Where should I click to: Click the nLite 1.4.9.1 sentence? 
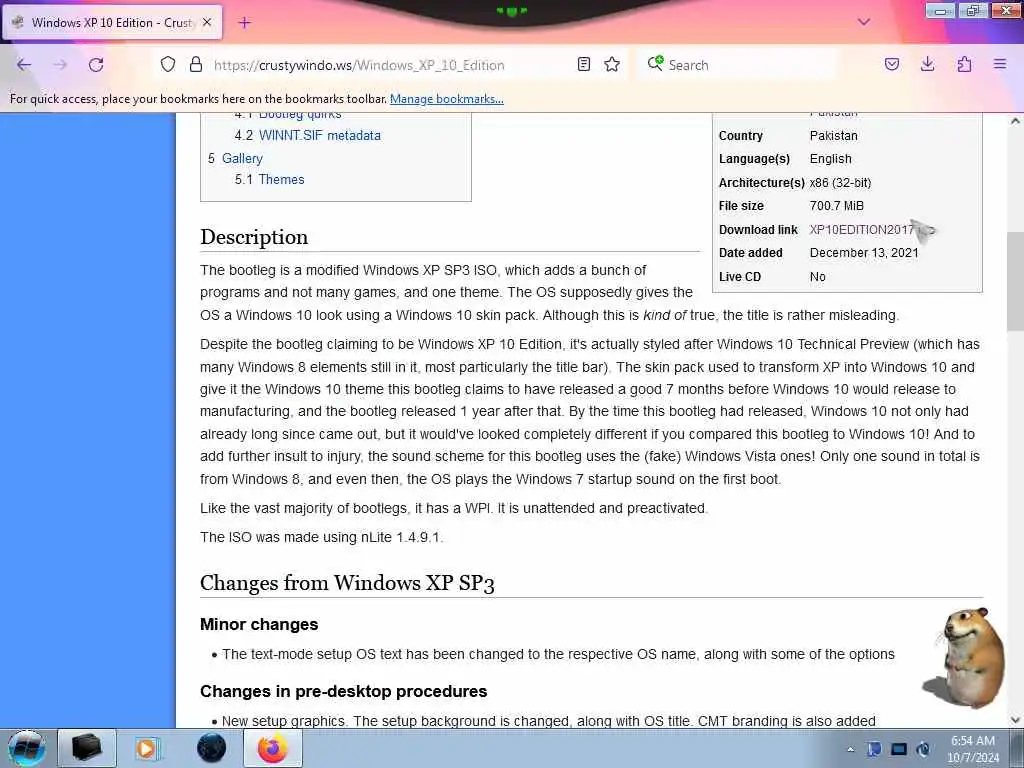pos(321,537)
